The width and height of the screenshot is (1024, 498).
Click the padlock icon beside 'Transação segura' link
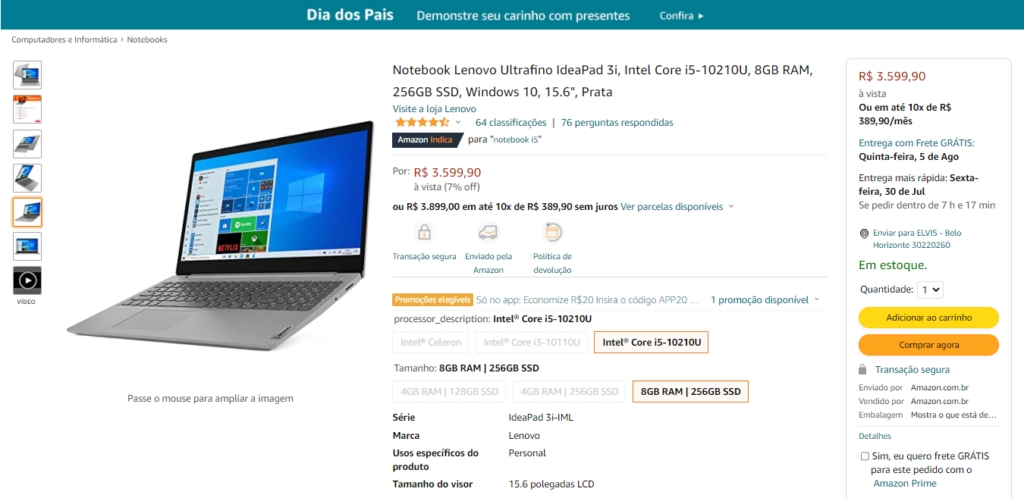(x=863, y=369)
